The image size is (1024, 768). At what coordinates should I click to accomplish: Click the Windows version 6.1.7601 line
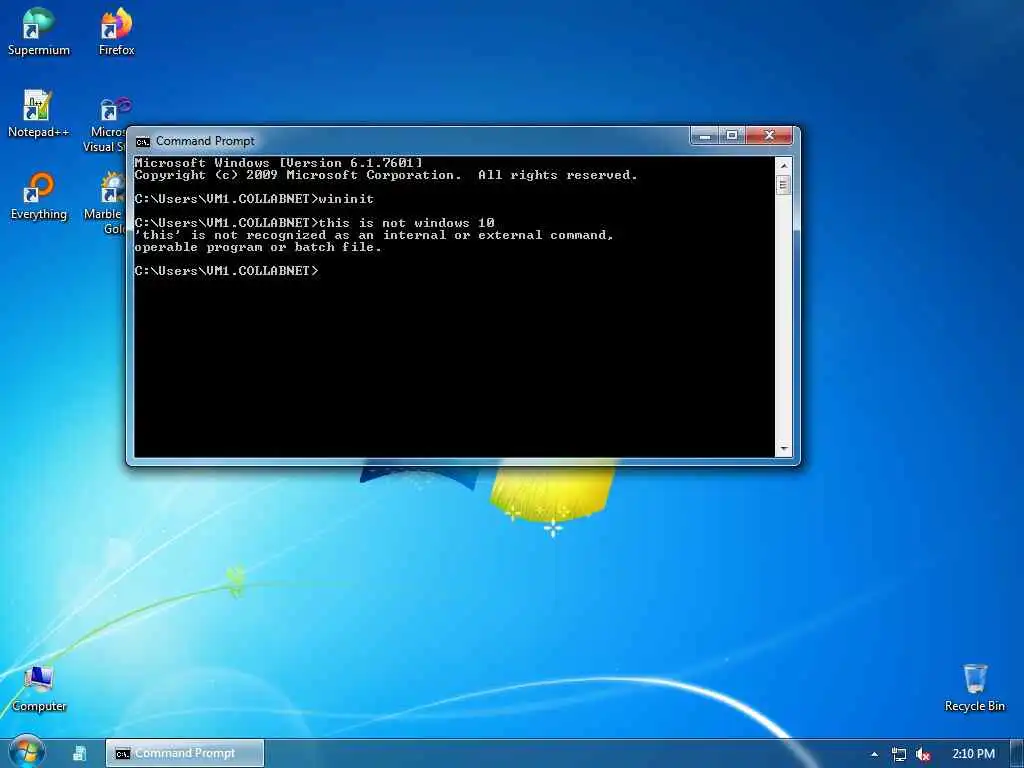[279, 163]
